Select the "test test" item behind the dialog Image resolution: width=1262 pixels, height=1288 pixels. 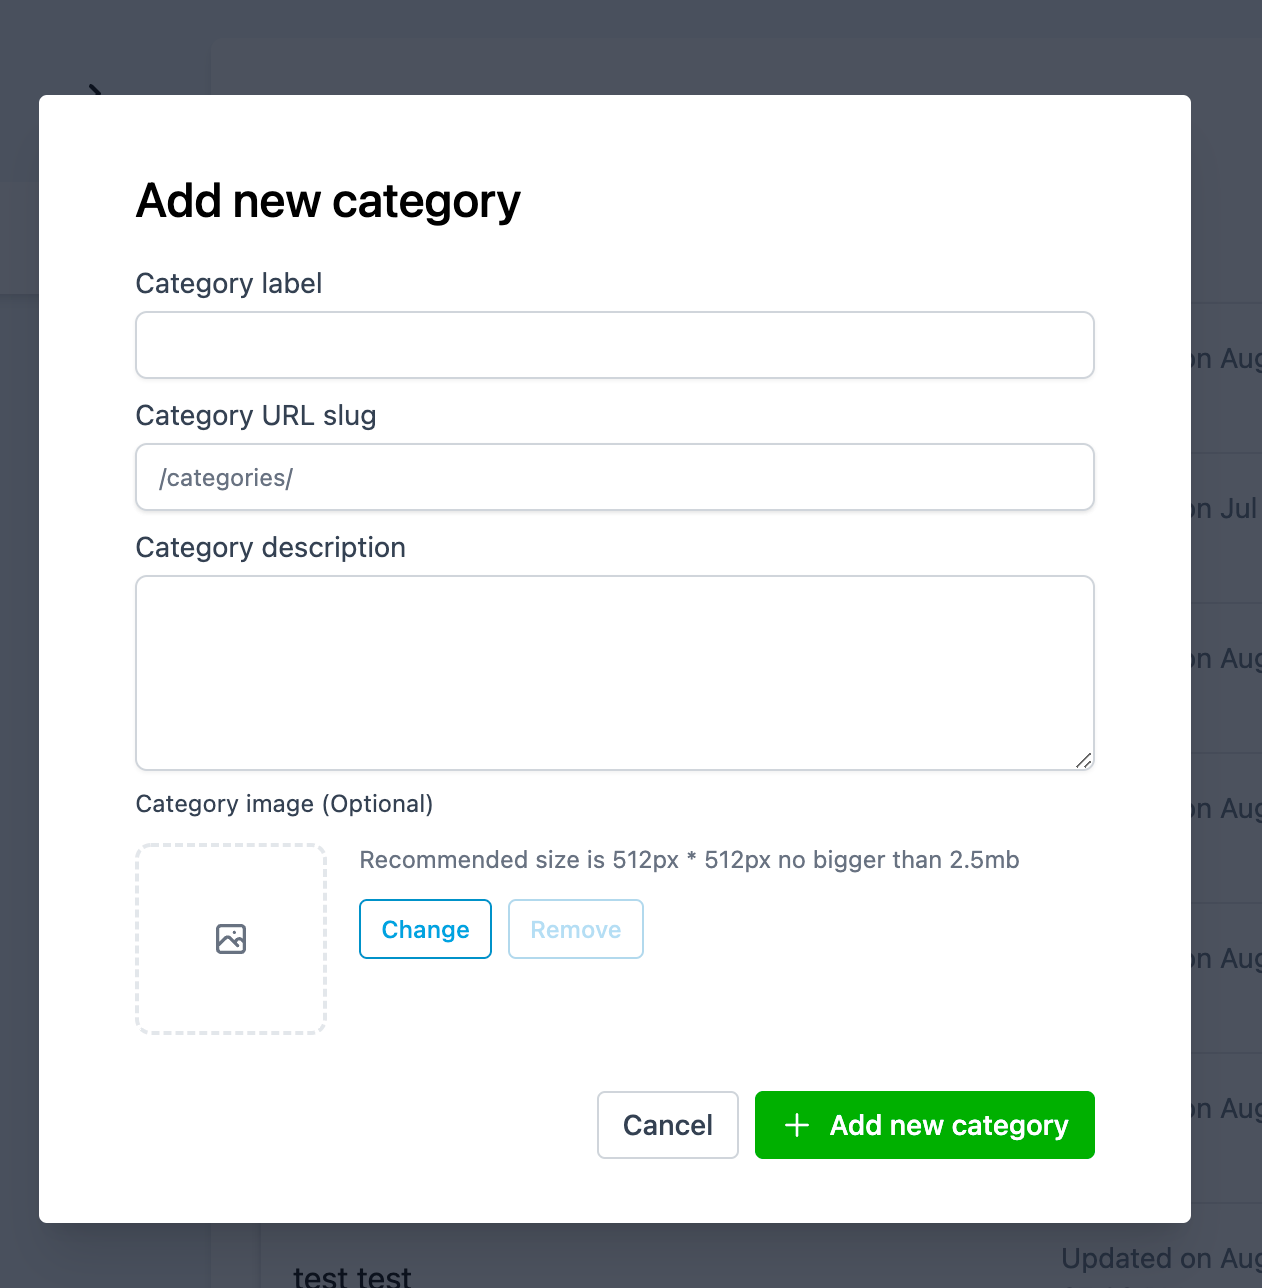pyautogui.click(x=352, y=1274)
